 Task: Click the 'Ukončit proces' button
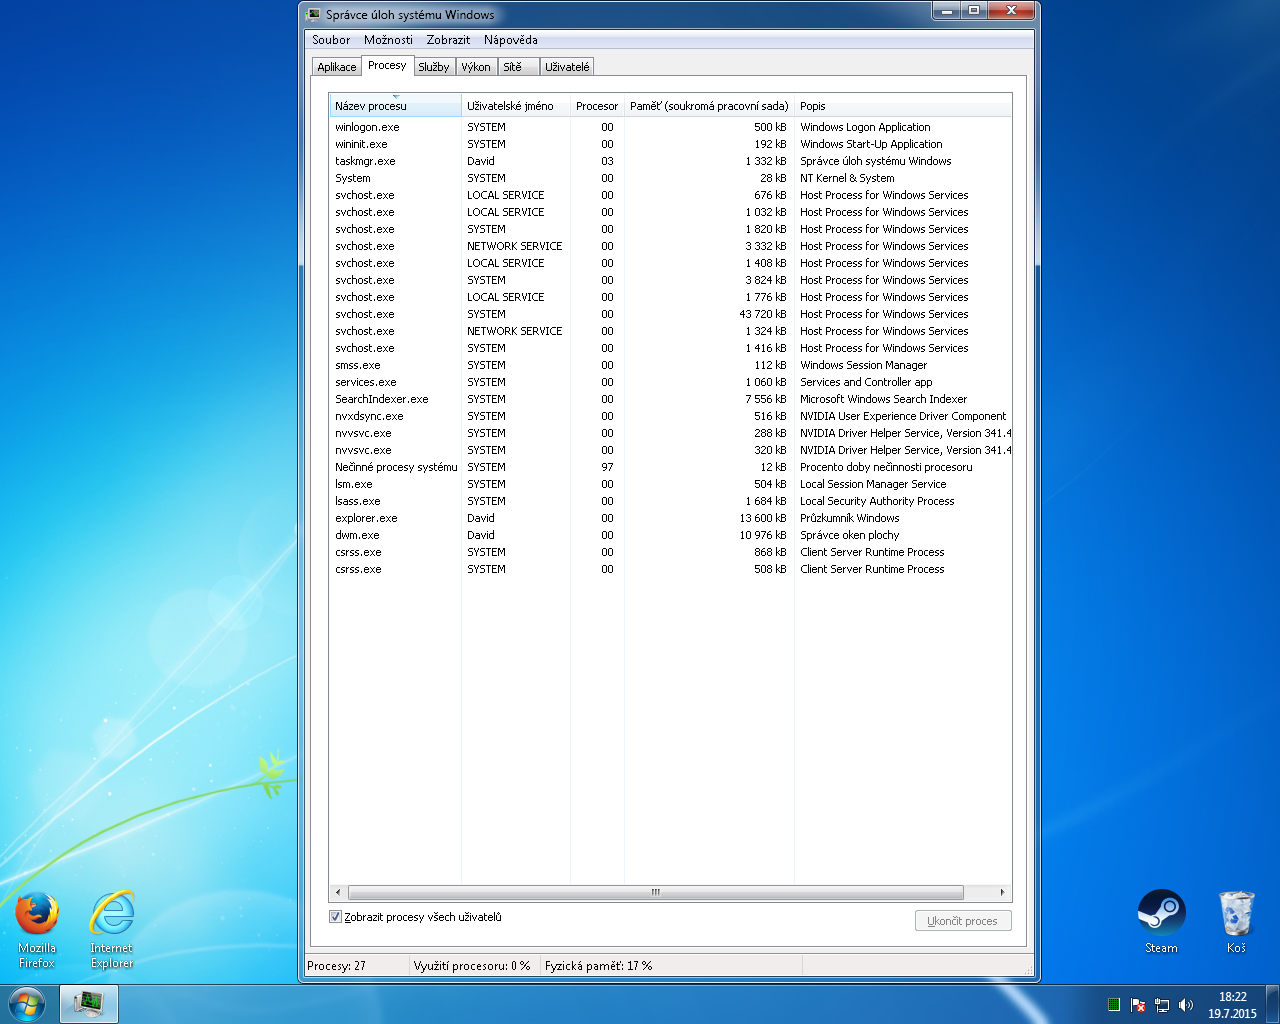pyautogui.click(x=963, y=921)
